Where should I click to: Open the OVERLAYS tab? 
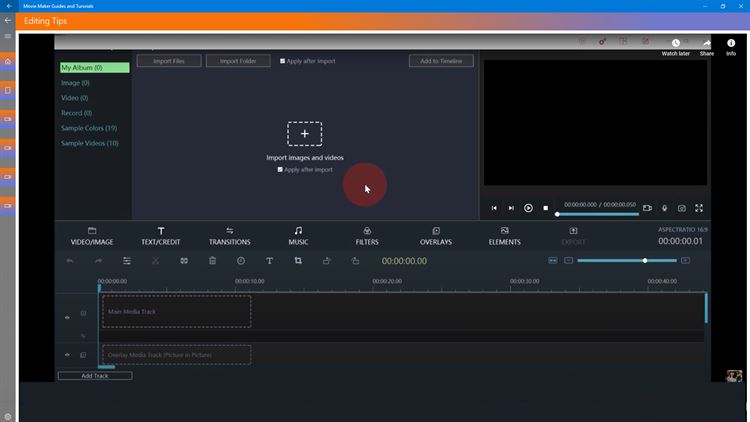tap(436, 236)
